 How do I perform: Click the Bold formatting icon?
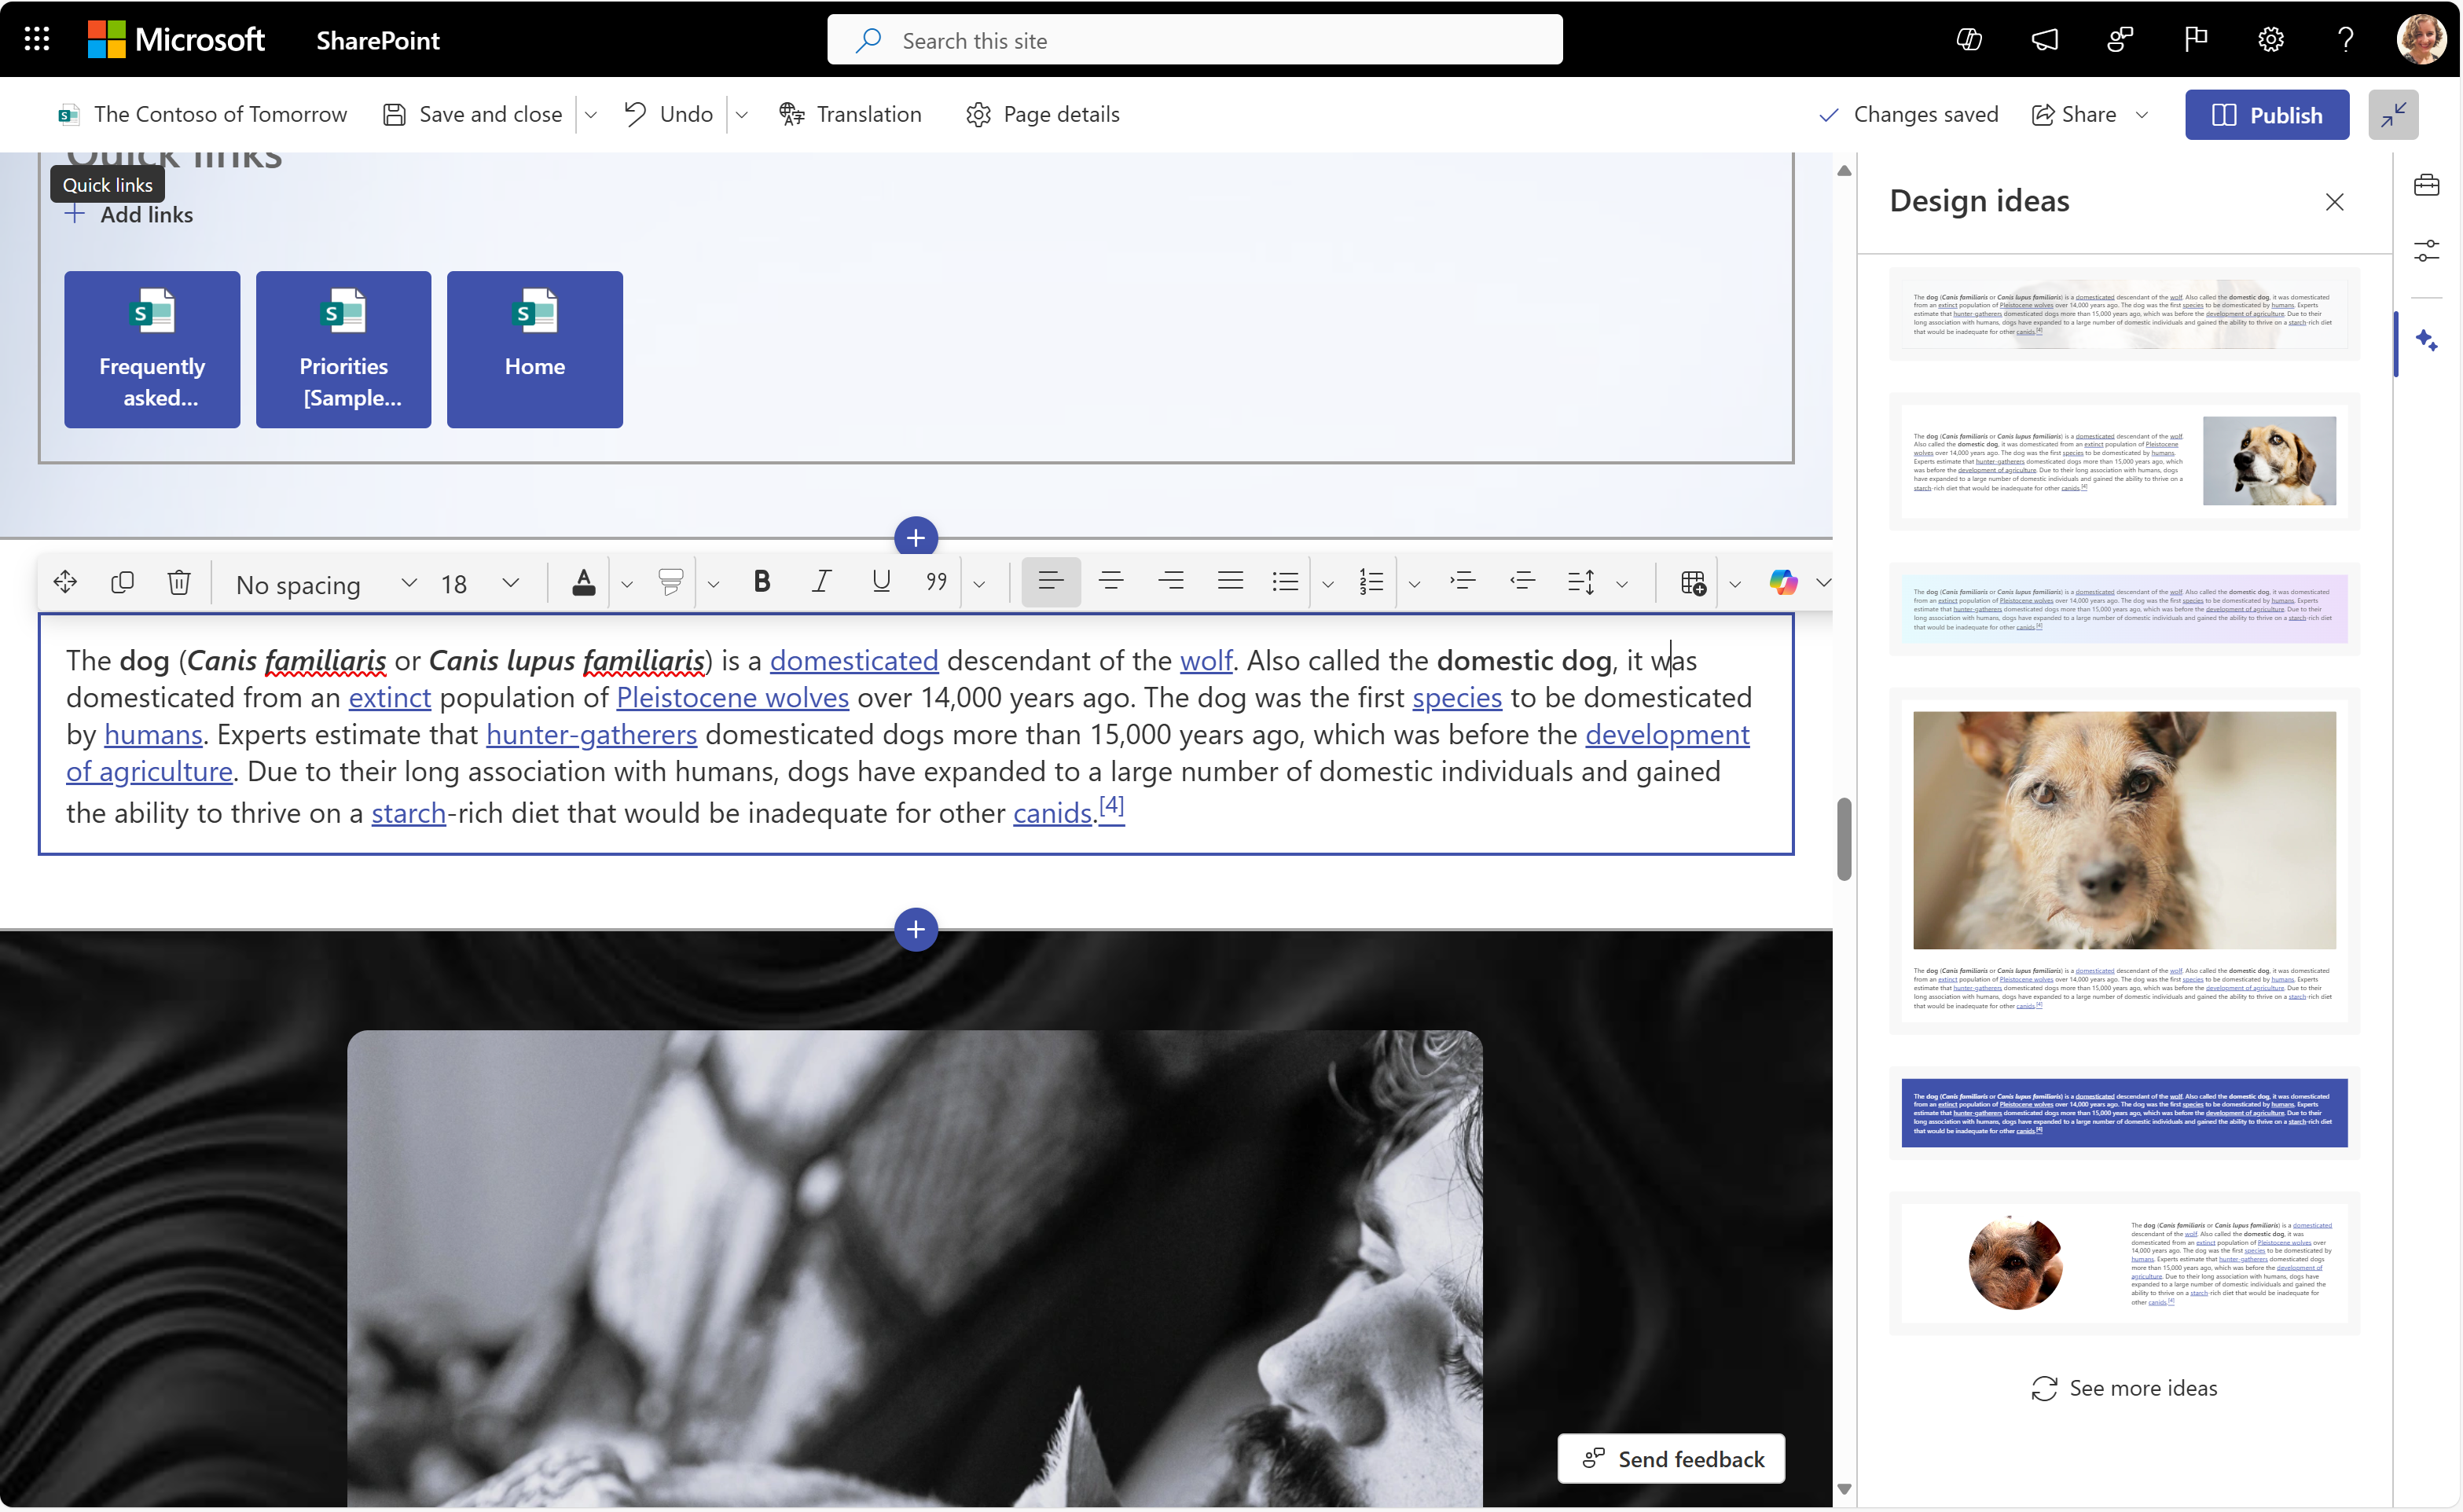point(760,581)
